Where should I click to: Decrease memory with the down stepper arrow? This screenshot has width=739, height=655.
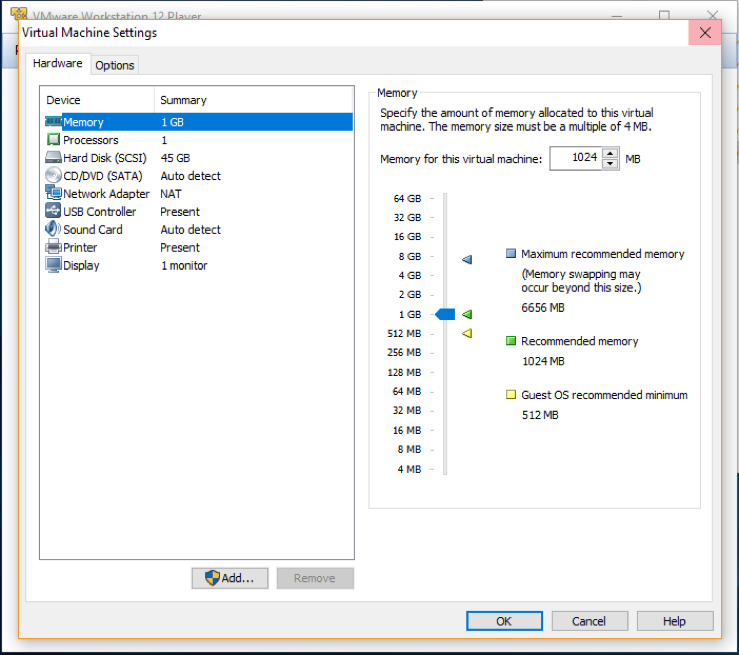point(610,164)
